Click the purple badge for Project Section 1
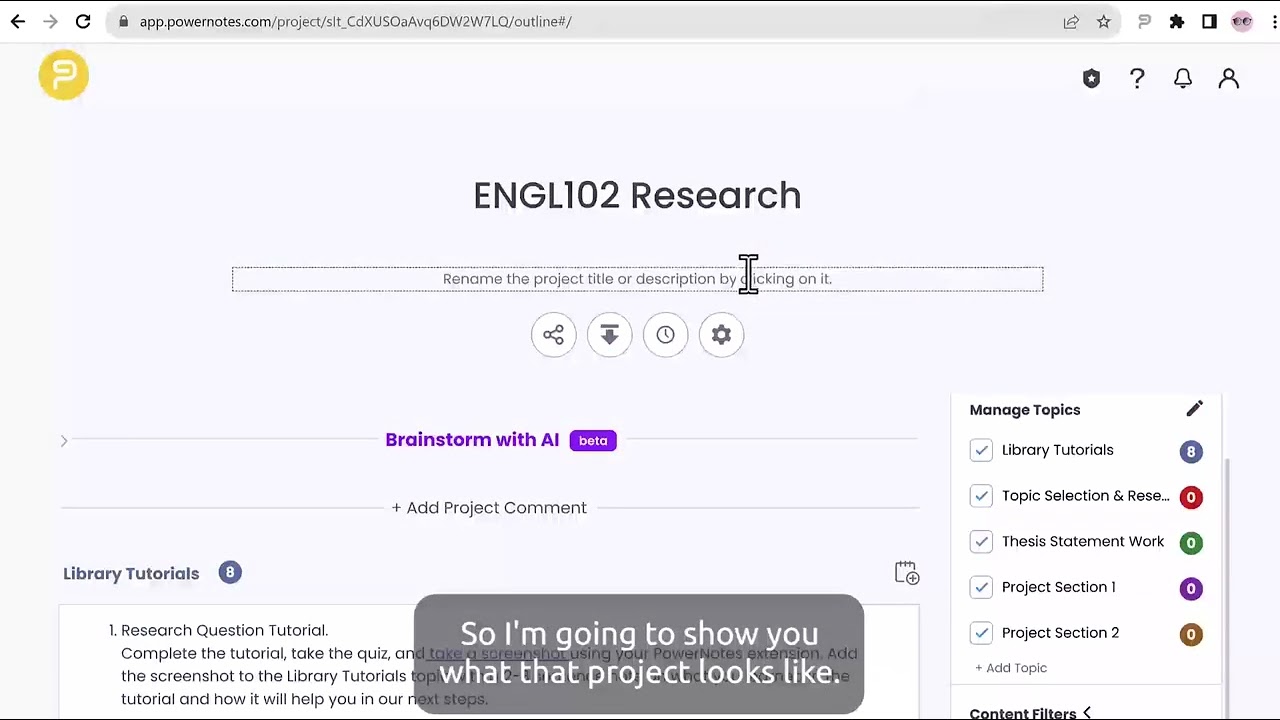Image resolution: width=1280 pixels, height=720 pixels. pyautogui.click(x=1190, y=589)
